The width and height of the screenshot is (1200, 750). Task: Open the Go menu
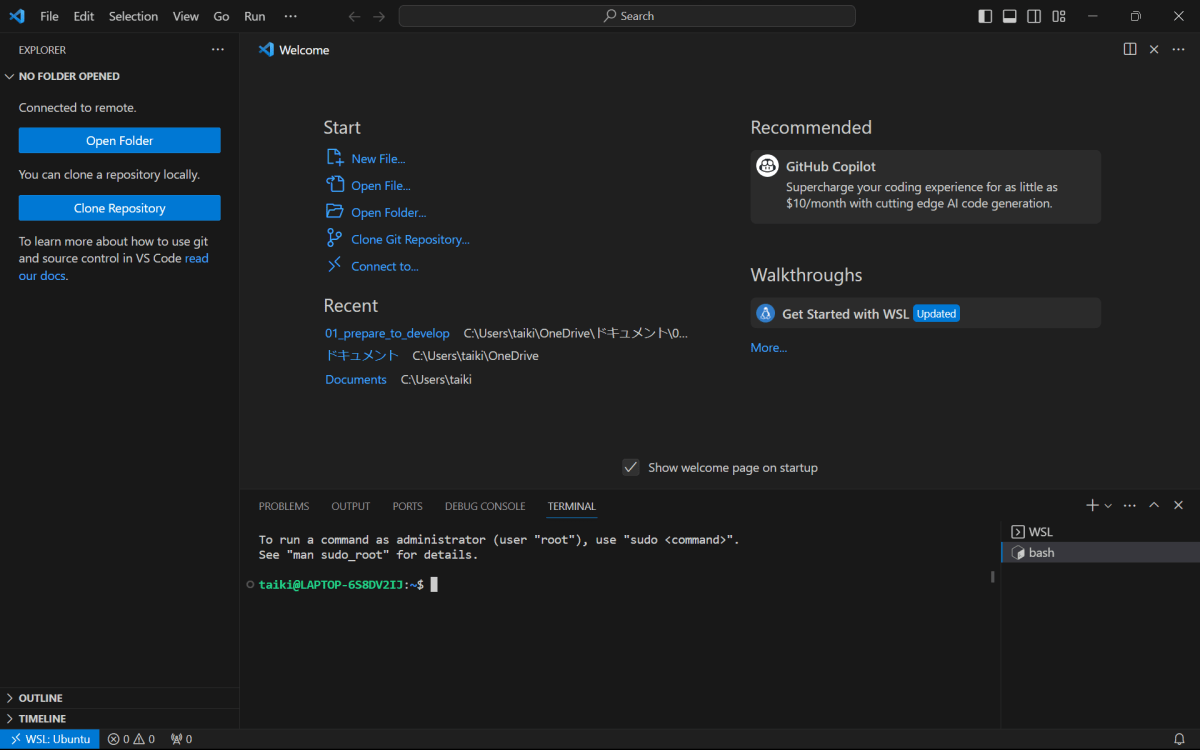[x=221, y=16]
